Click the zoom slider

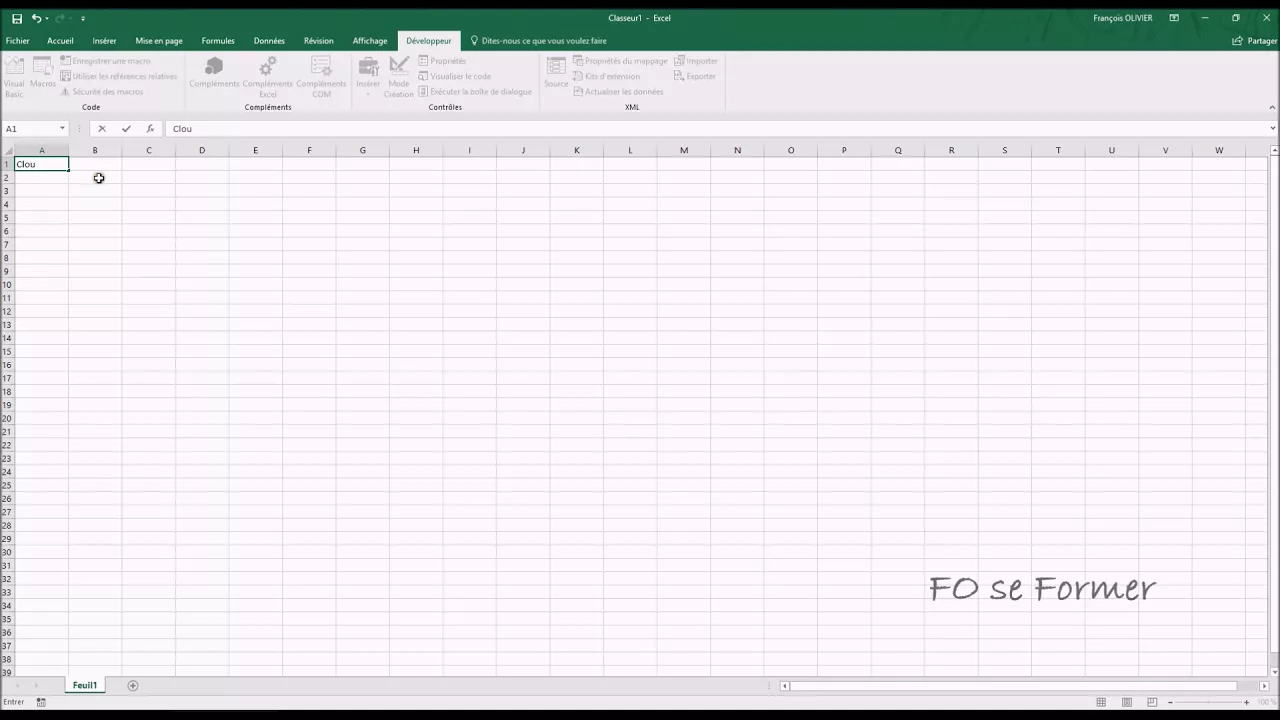pyautogui.click(x=1208, y=703)
